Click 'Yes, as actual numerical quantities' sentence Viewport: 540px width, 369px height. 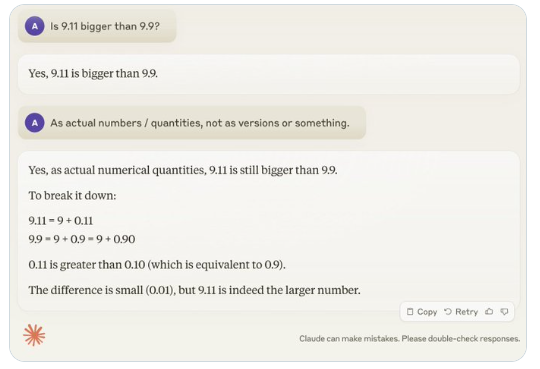coord(183,170)
